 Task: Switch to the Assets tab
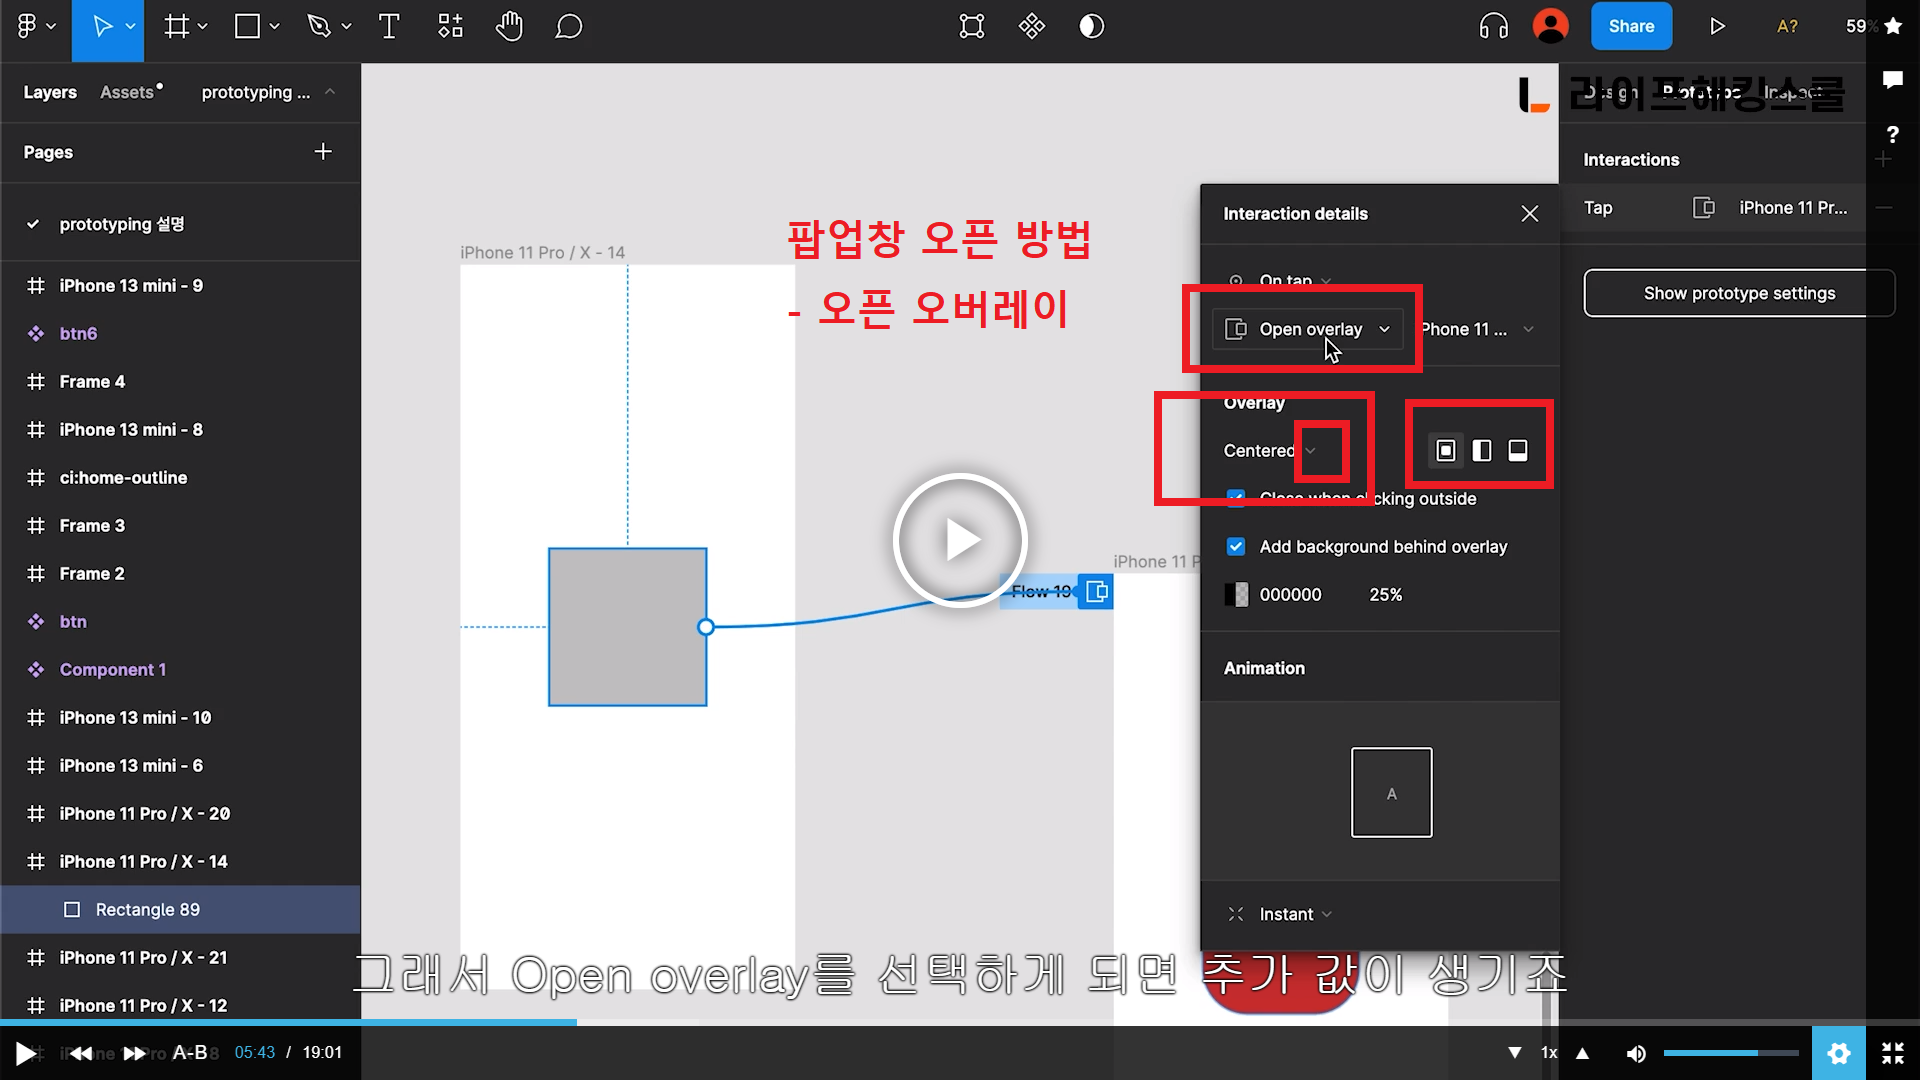(x=128, y=92)
